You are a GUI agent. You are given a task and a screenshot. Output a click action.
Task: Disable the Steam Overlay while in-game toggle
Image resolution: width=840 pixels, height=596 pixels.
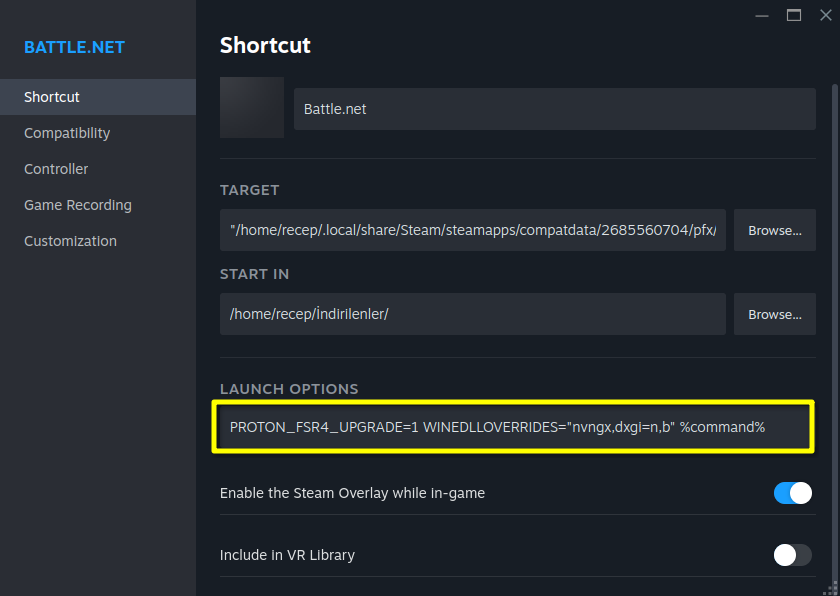coord(792,493)
